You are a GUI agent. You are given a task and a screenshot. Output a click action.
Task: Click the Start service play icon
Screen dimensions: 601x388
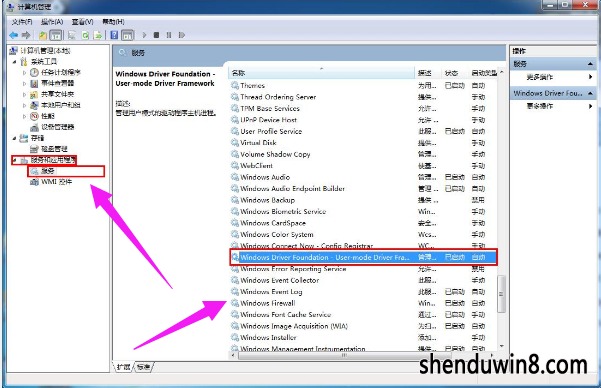tap(144, 35)
